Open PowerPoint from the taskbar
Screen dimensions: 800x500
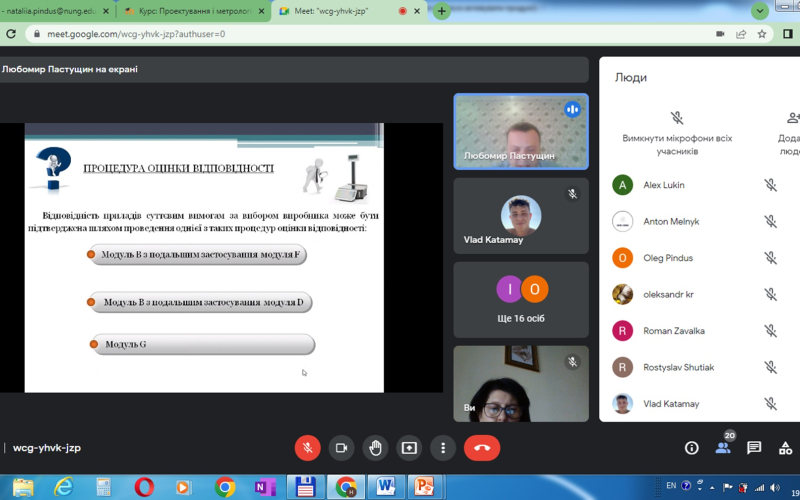tap(424, 487)
